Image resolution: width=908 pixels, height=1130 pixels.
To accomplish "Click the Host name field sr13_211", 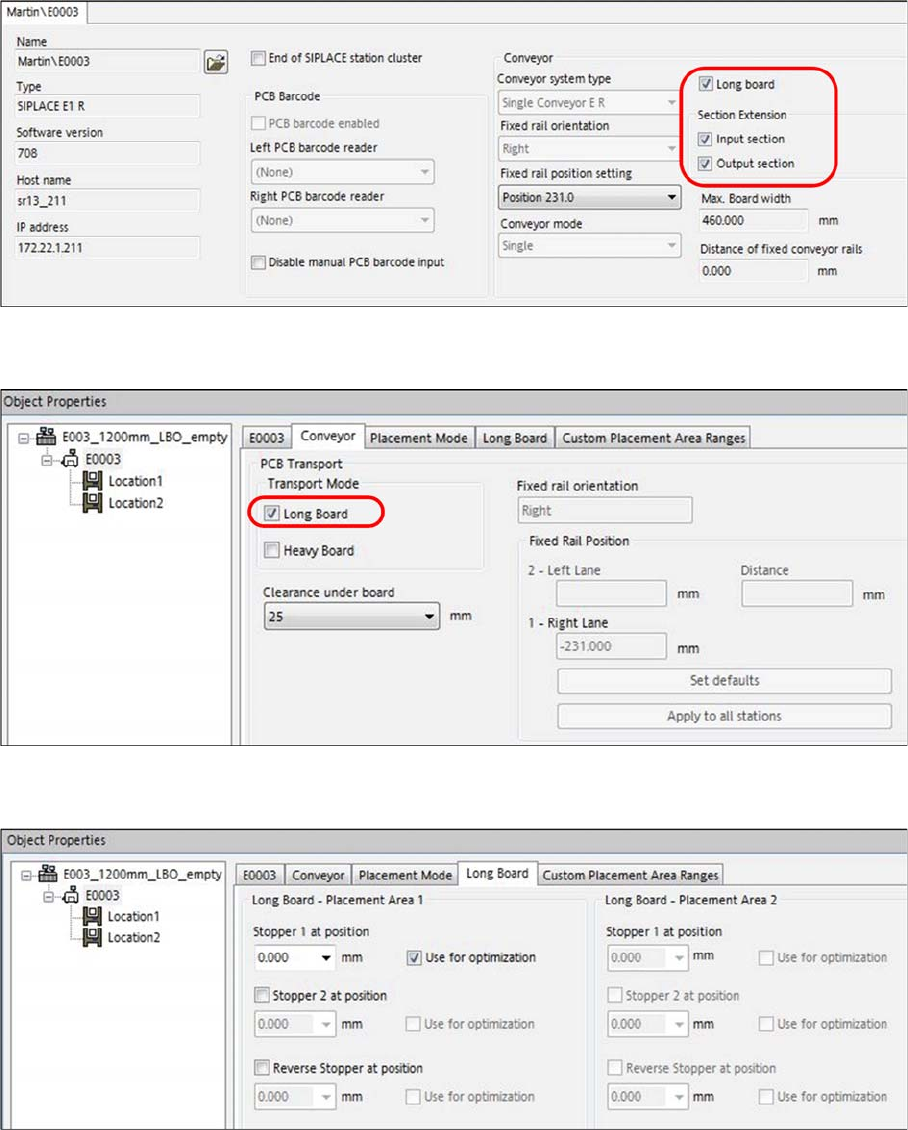I will click(107, 200).
